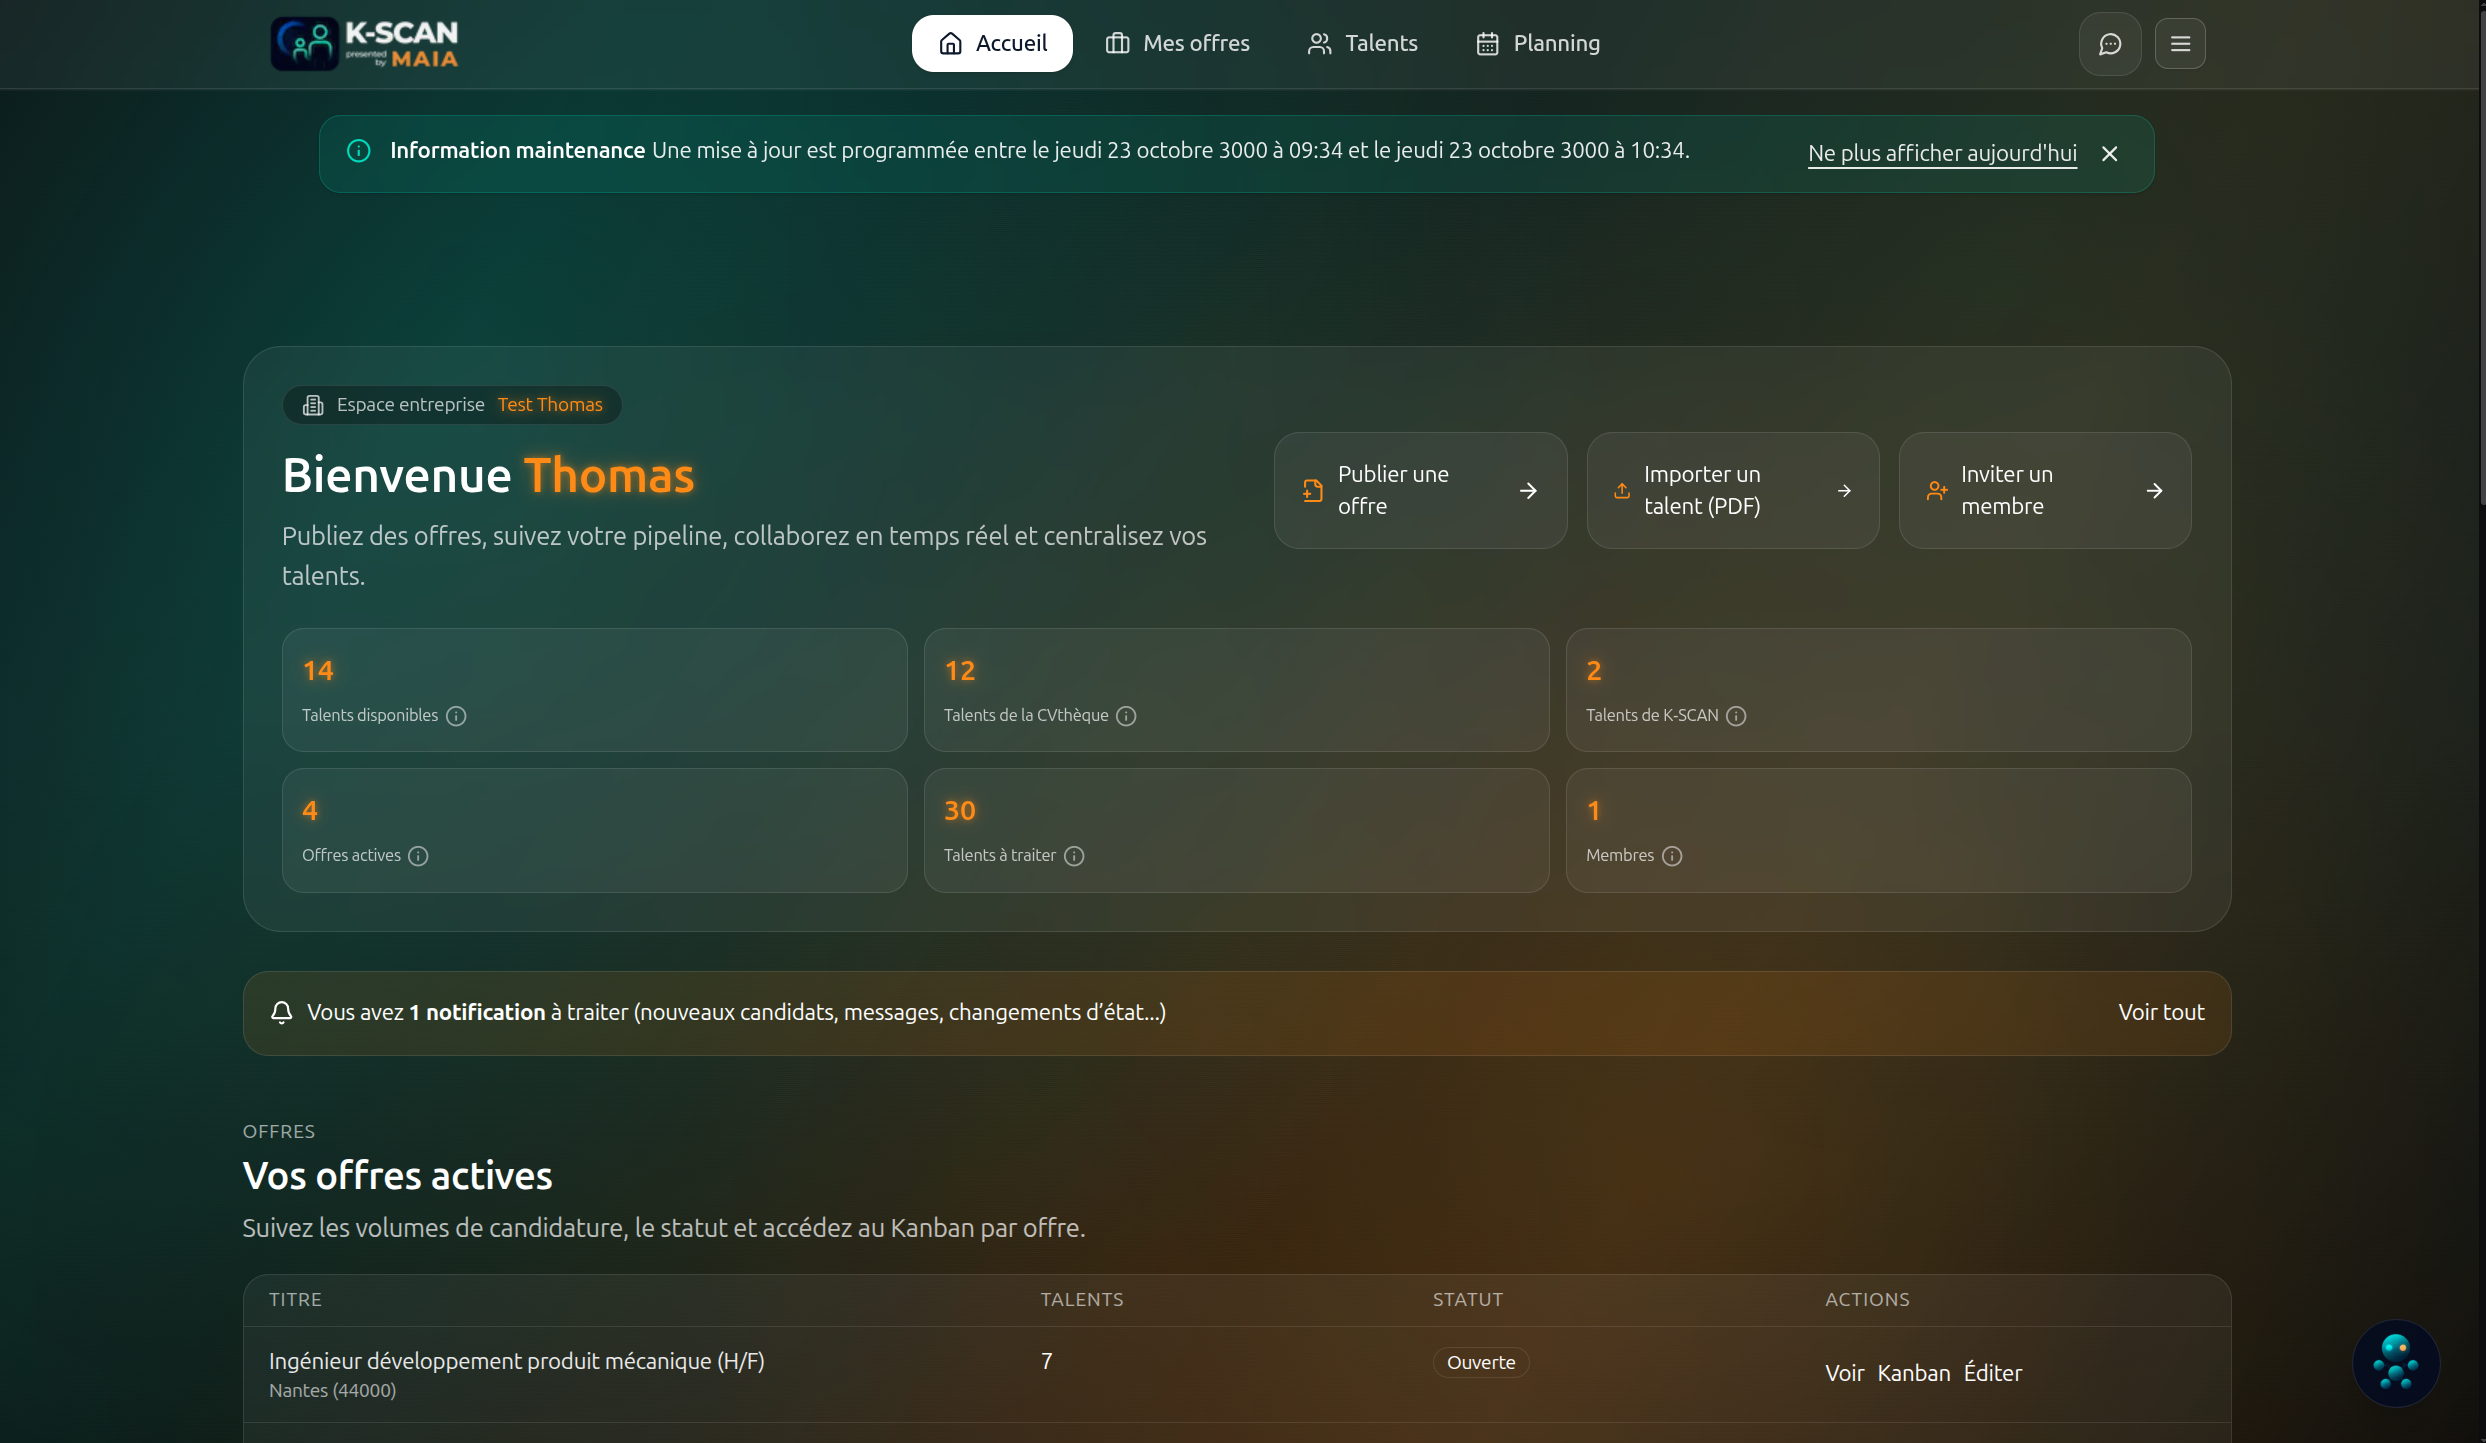Click info icon beside Talents de la CVthèque
2486x1443 pixels.
1126,716
